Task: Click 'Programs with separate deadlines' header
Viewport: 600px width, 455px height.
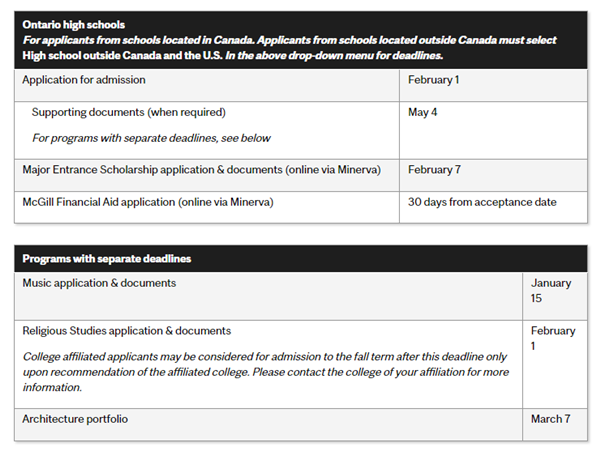Action: 107,259
